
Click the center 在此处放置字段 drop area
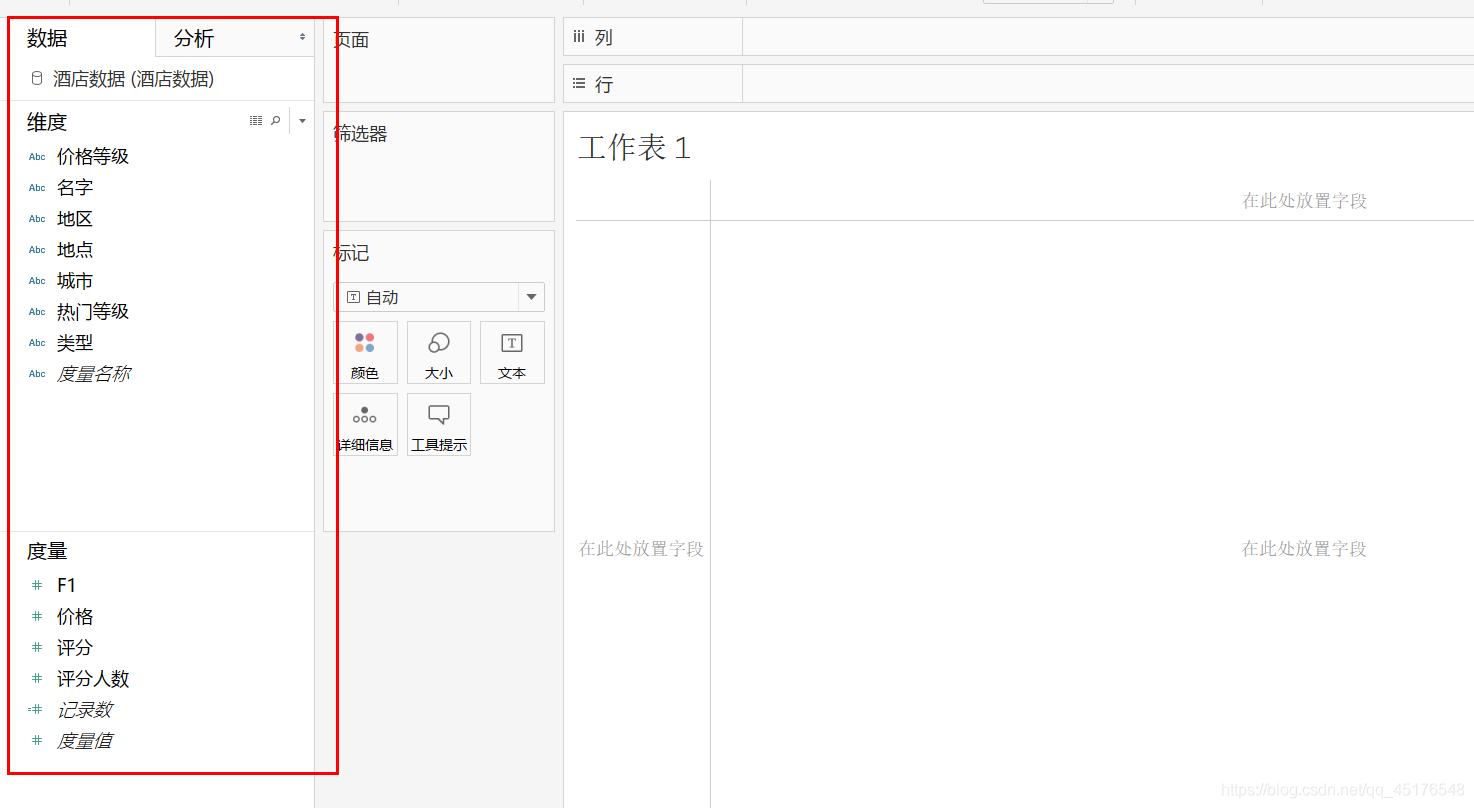click(1304, 548)
